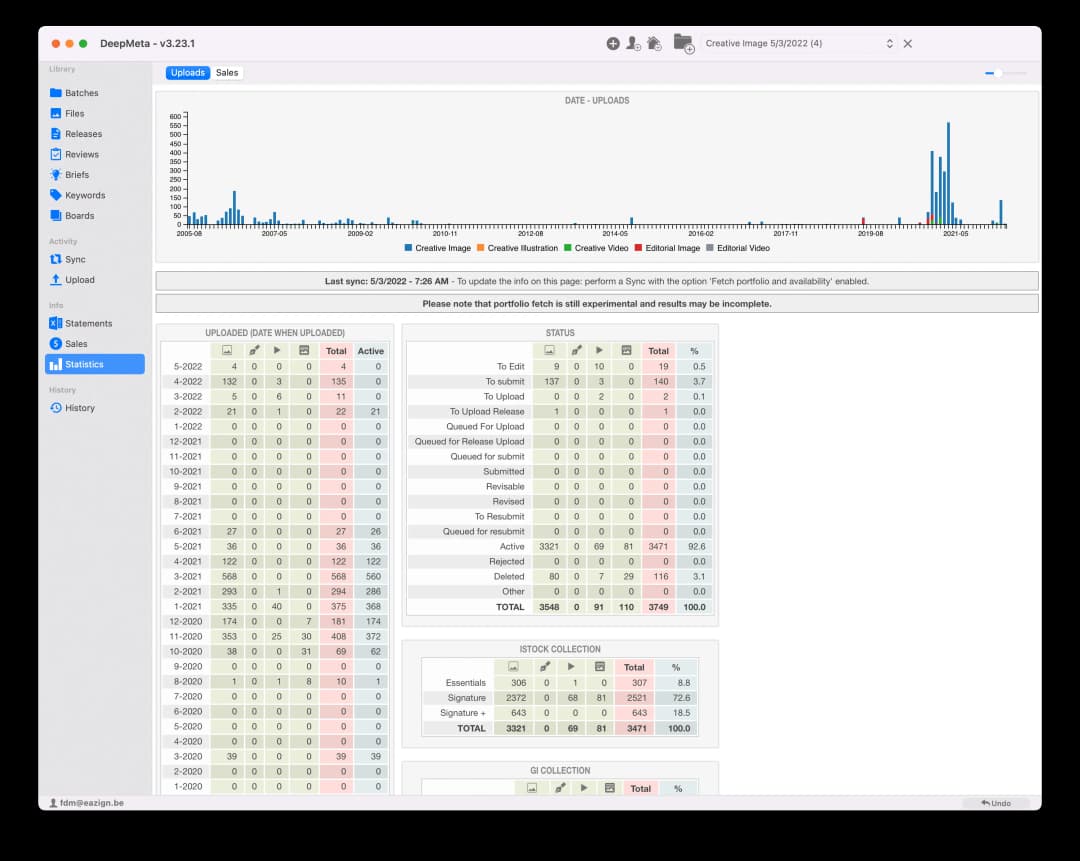Screen dimensions: 1080x861
Task: Go to Releases in the sidebar
Action: click(x=76, y=134)
